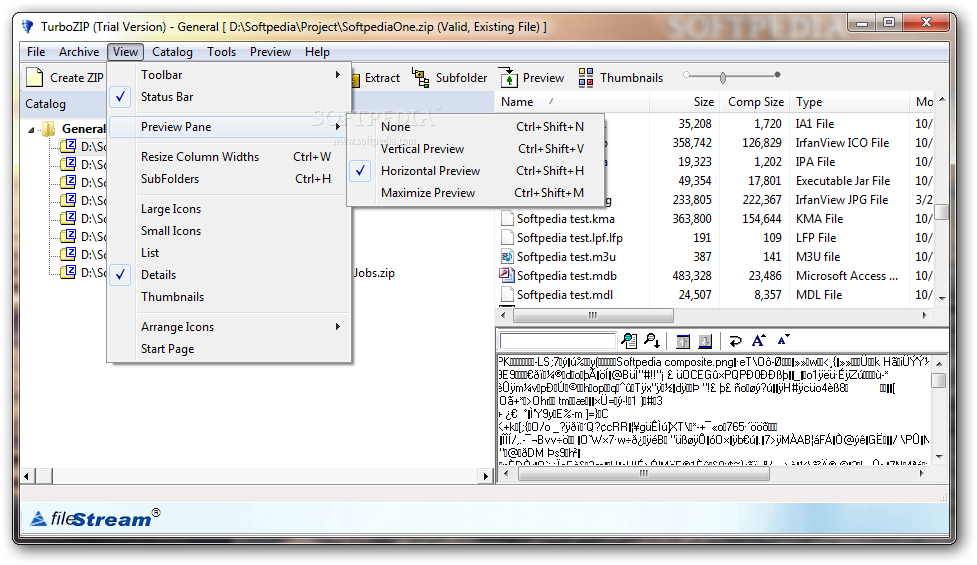Expand the Arrange Icons submenu
This screenshot has width=977, height=565.
pos(228,326)
